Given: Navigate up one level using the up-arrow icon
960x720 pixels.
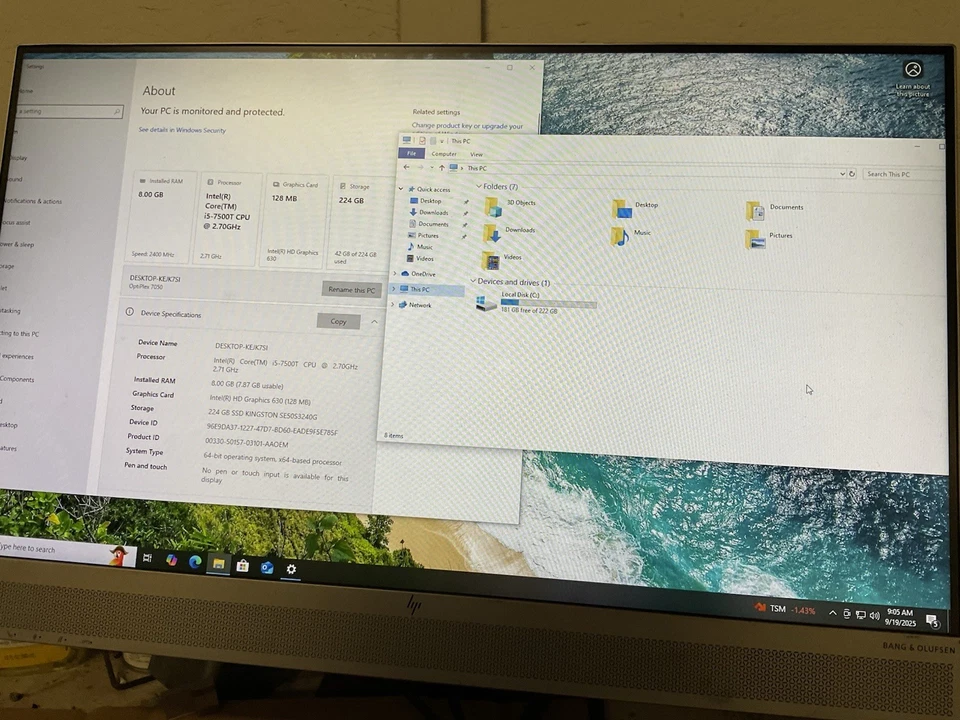Looking at the screenshot, I should click(x=441, y=168).
